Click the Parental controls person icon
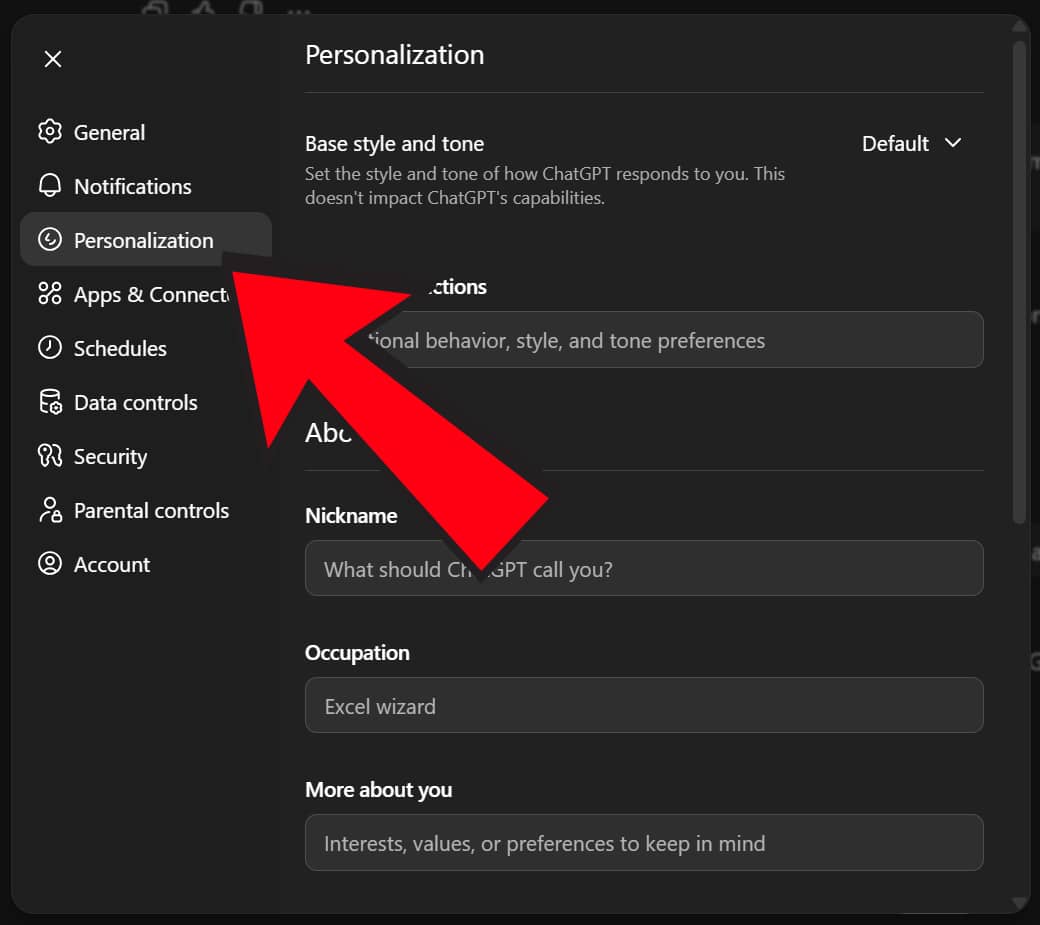 [50, 510]
